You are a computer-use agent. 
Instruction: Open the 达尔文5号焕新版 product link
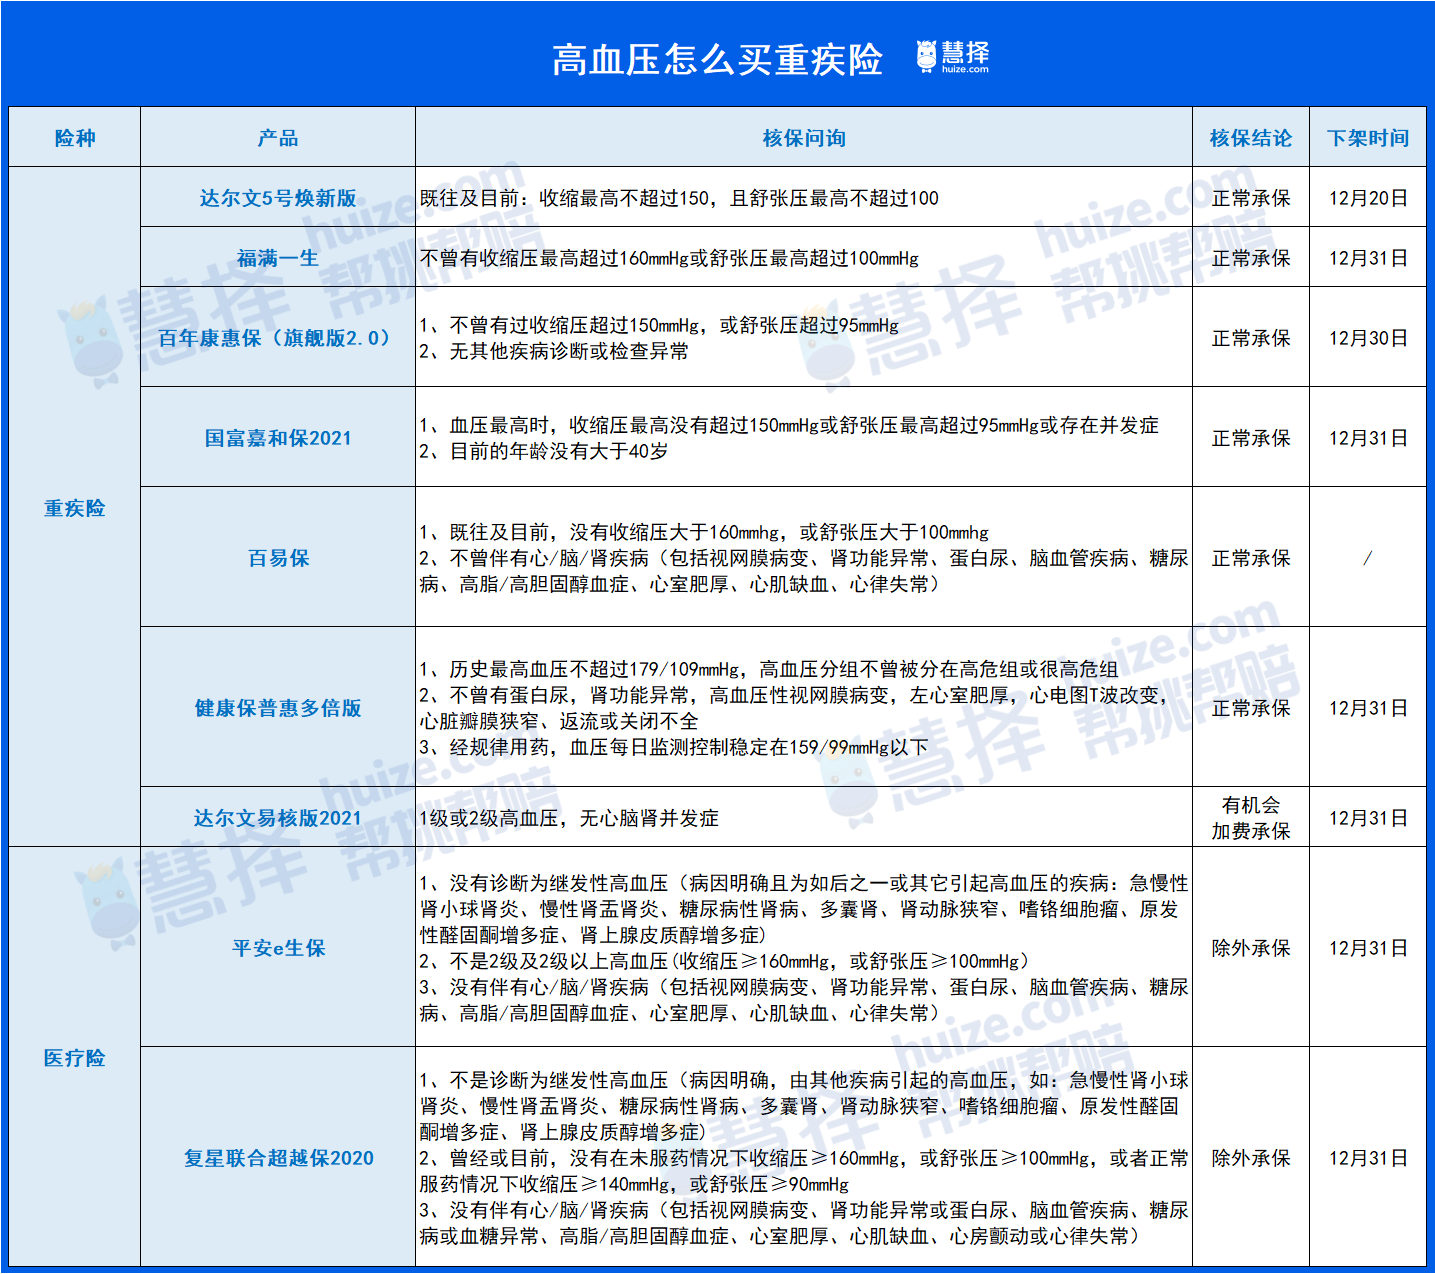(x=278, y=198)
